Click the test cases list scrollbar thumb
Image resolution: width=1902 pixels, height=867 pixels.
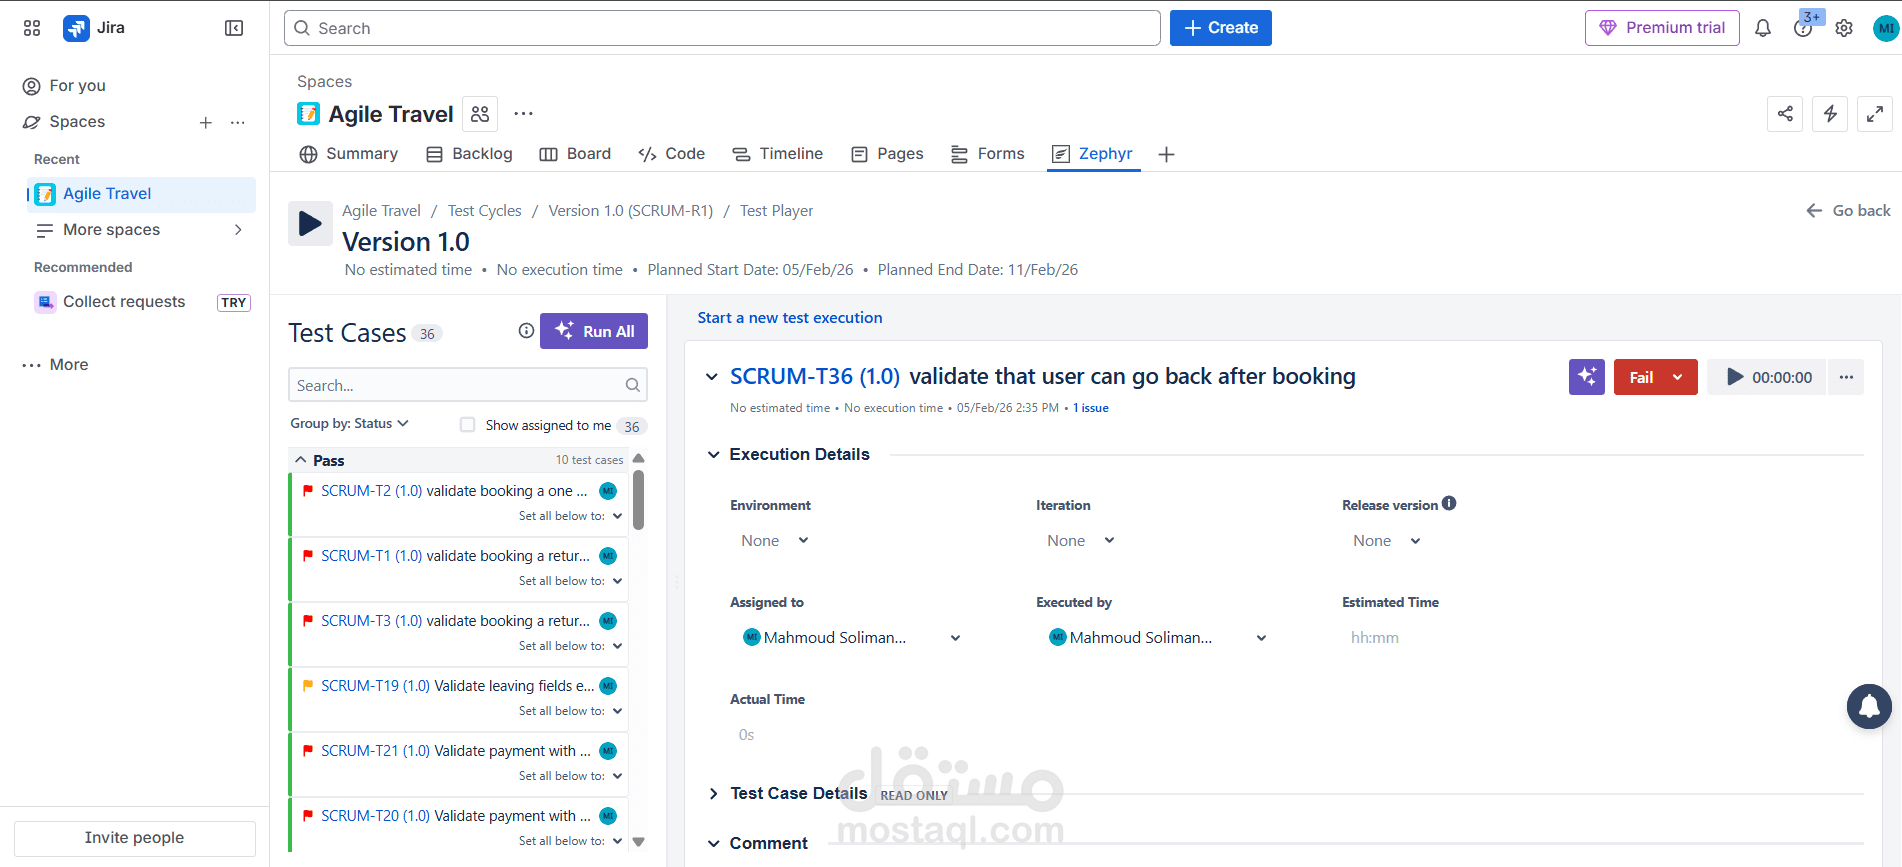(639, 500)
